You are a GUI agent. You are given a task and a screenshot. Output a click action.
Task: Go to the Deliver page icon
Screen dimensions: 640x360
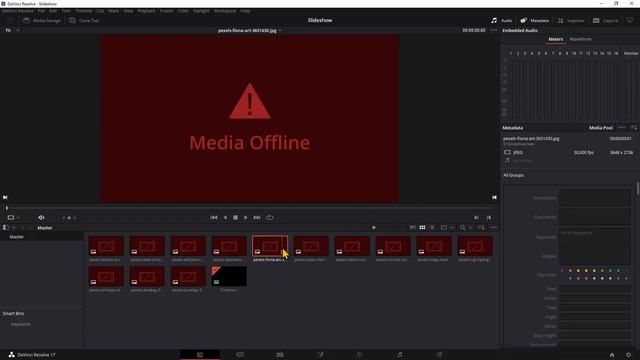[440, 355]
